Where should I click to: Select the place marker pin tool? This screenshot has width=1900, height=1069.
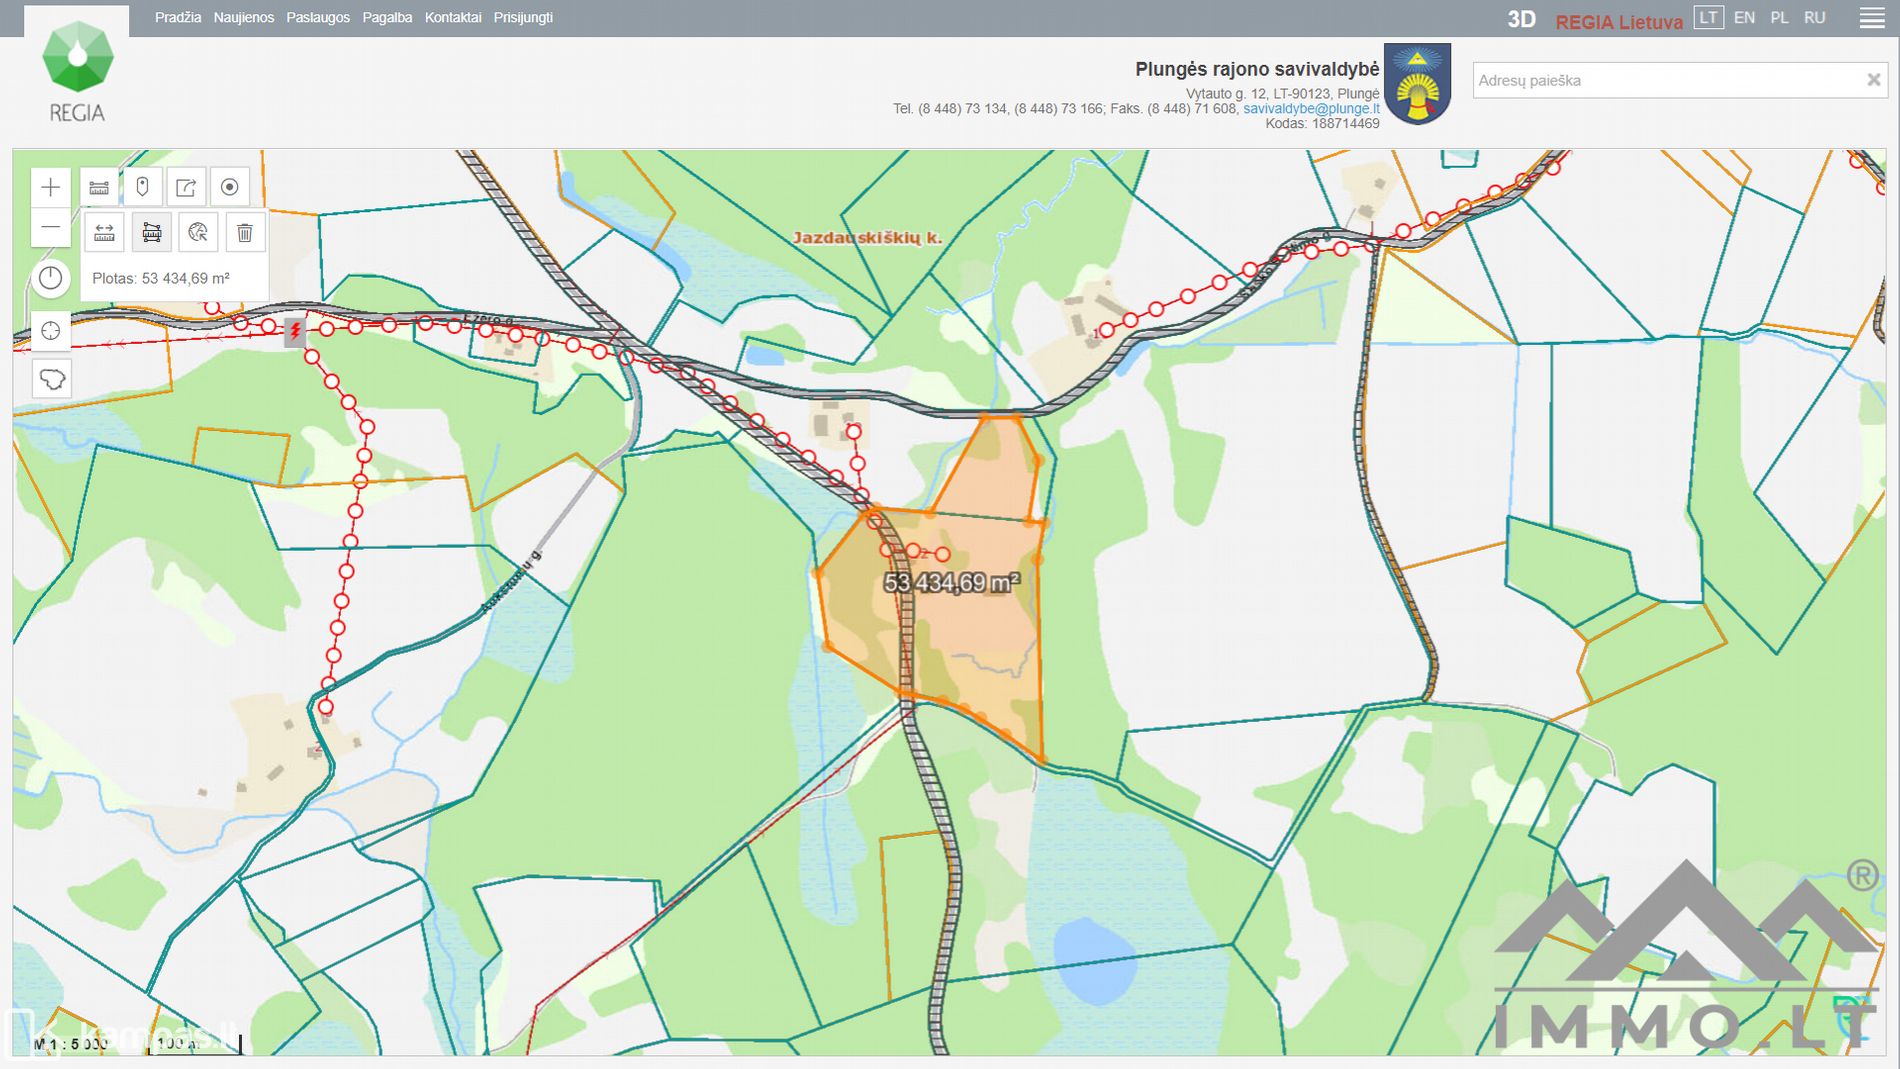click(x=142, y=187)
